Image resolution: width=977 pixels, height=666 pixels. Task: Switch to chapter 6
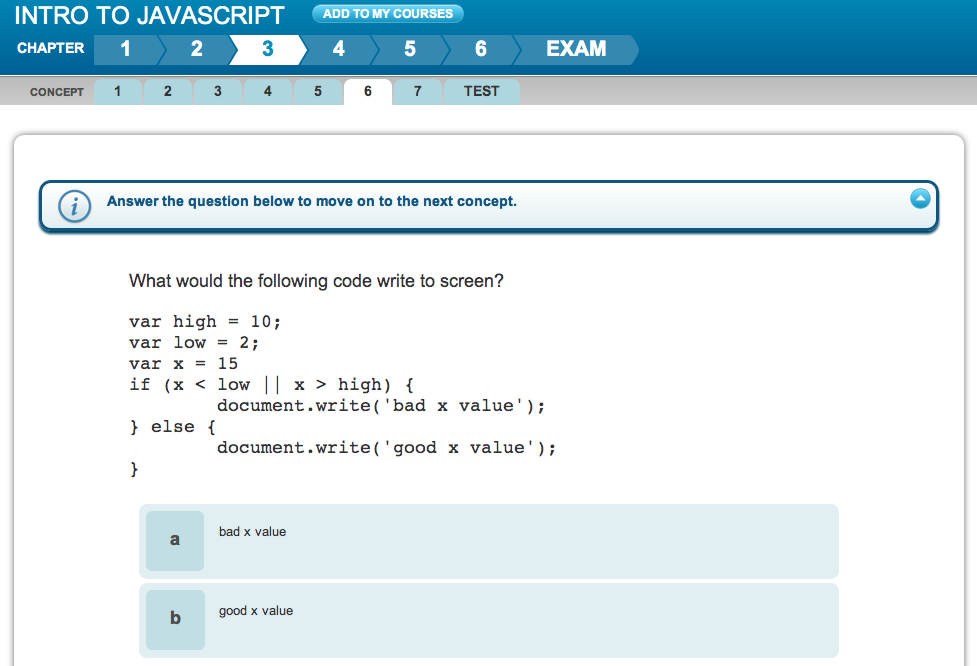pos(481,49)
